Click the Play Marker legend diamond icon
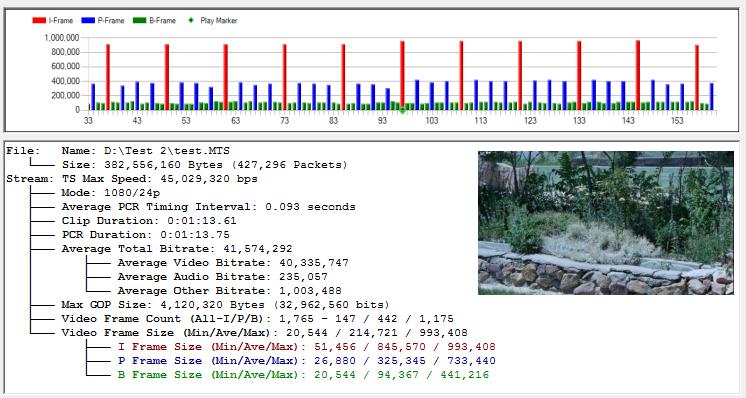The height and width of the screenshot is (398, 746). click(191, 20)
